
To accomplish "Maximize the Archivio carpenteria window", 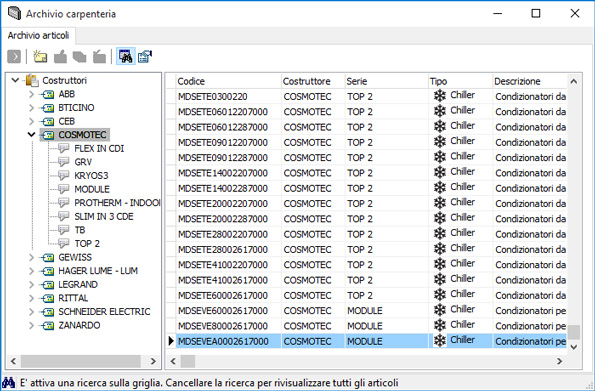I will 535,13.
